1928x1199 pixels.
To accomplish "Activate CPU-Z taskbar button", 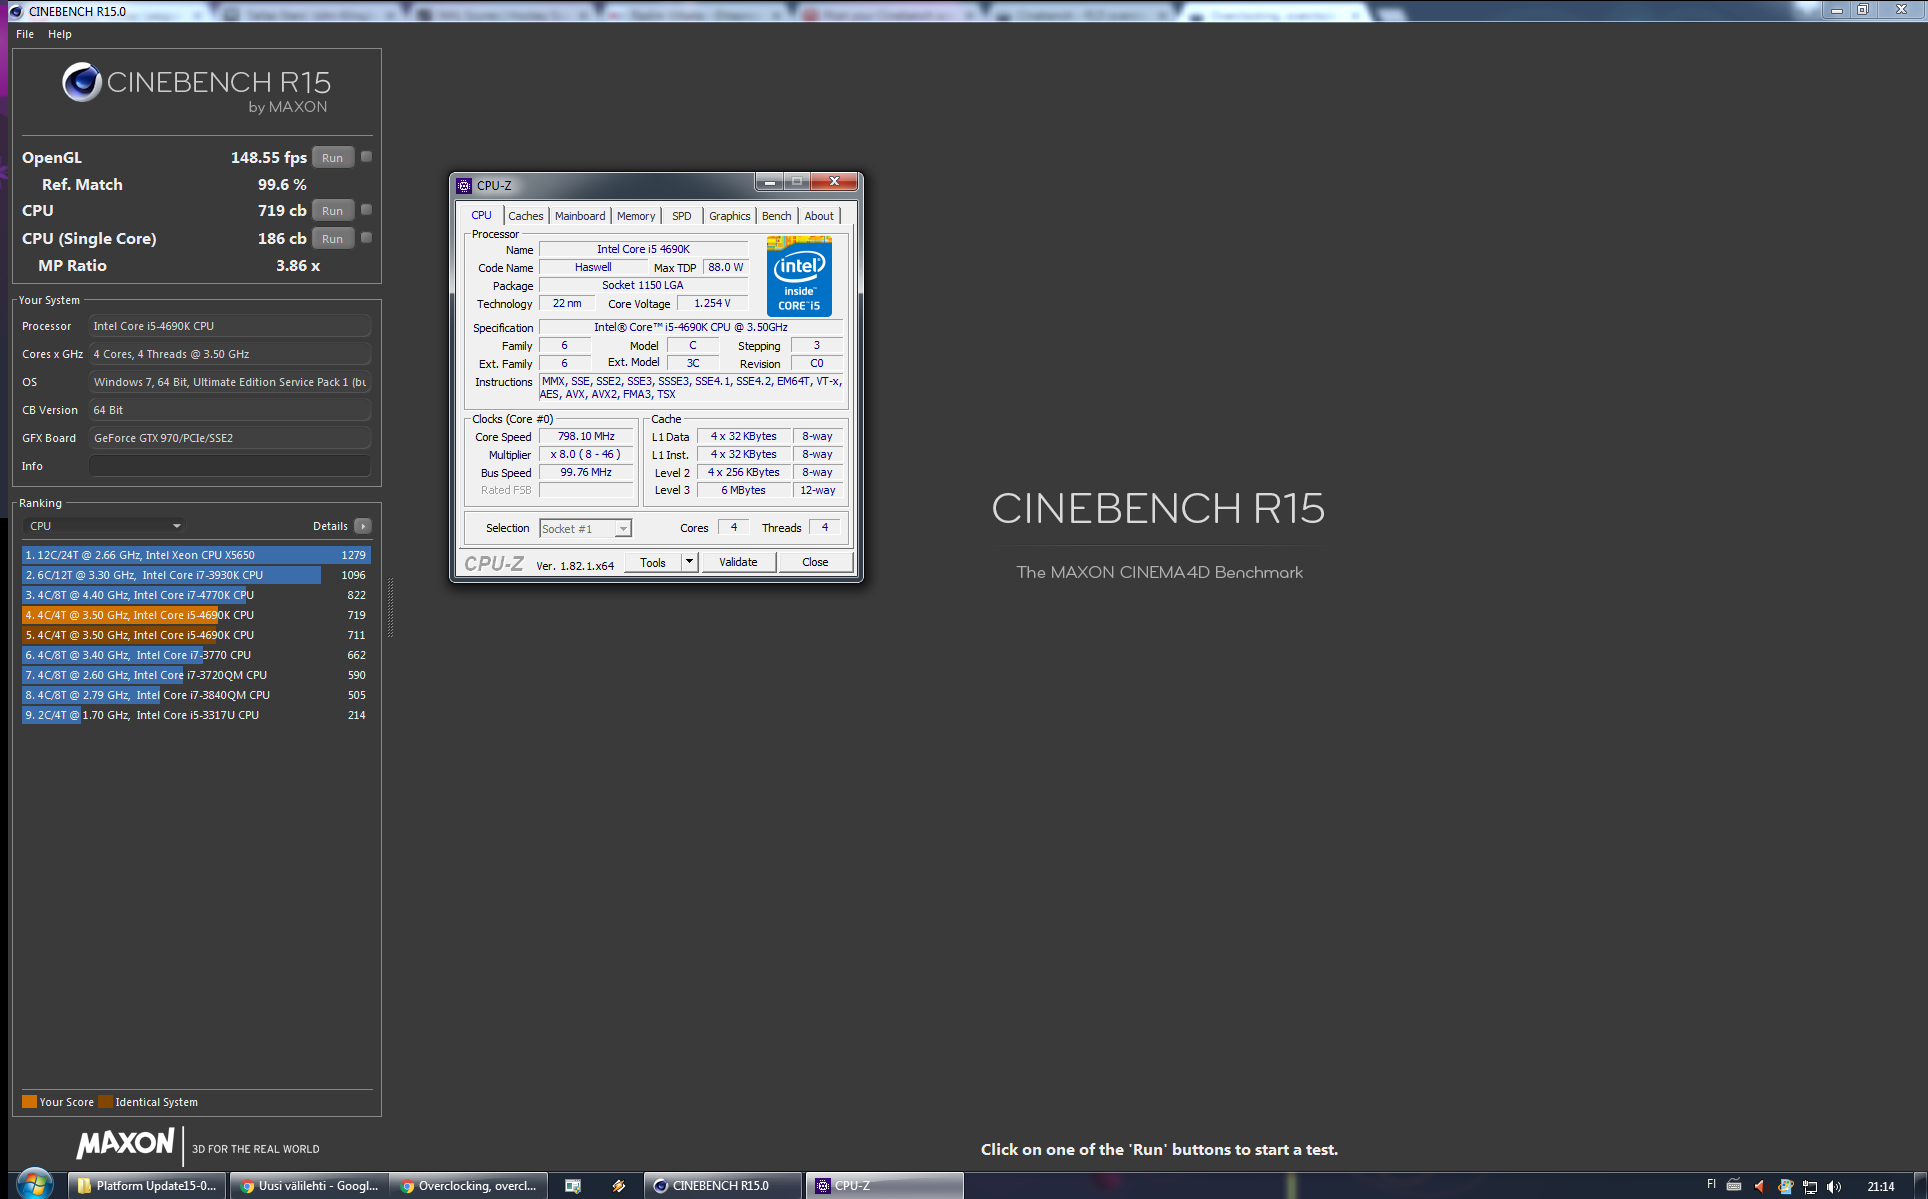I will [885, 1186].
